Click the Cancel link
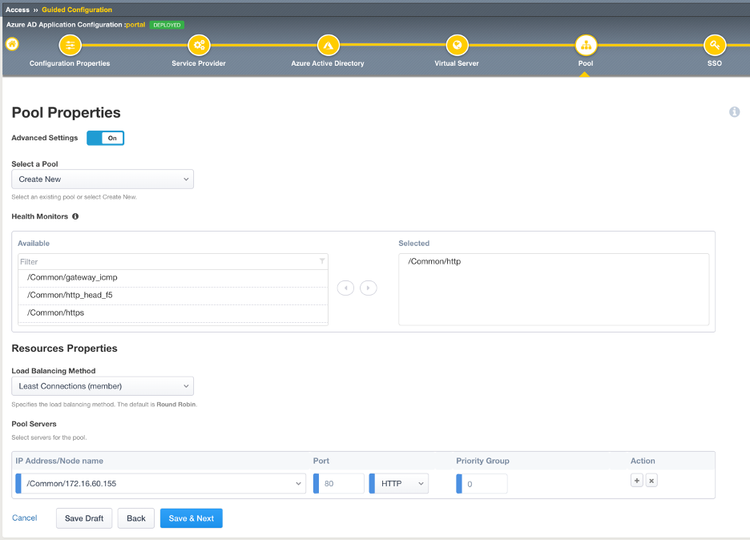The width and height of the screenshot is (750, 540). [x=25, y=518]
